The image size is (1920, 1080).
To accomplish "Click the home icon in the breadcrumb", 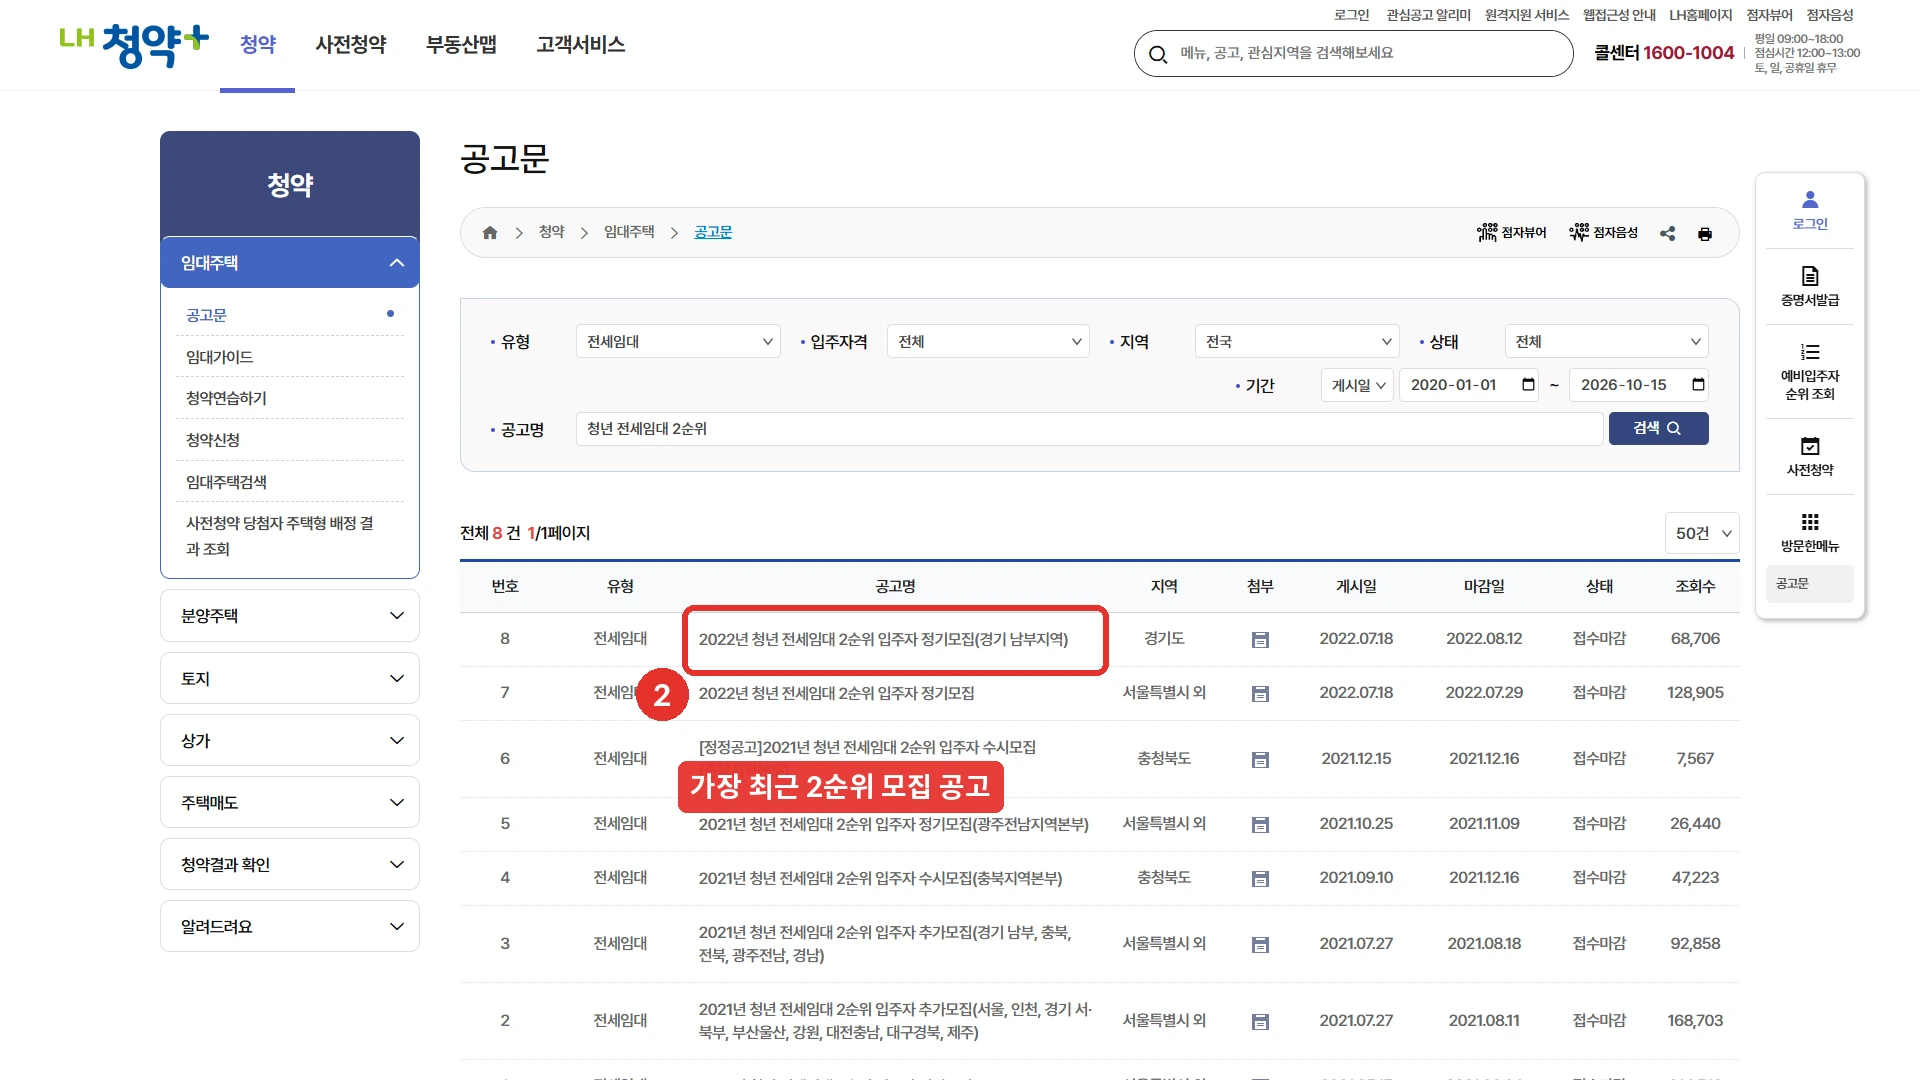I will (490, 233).
